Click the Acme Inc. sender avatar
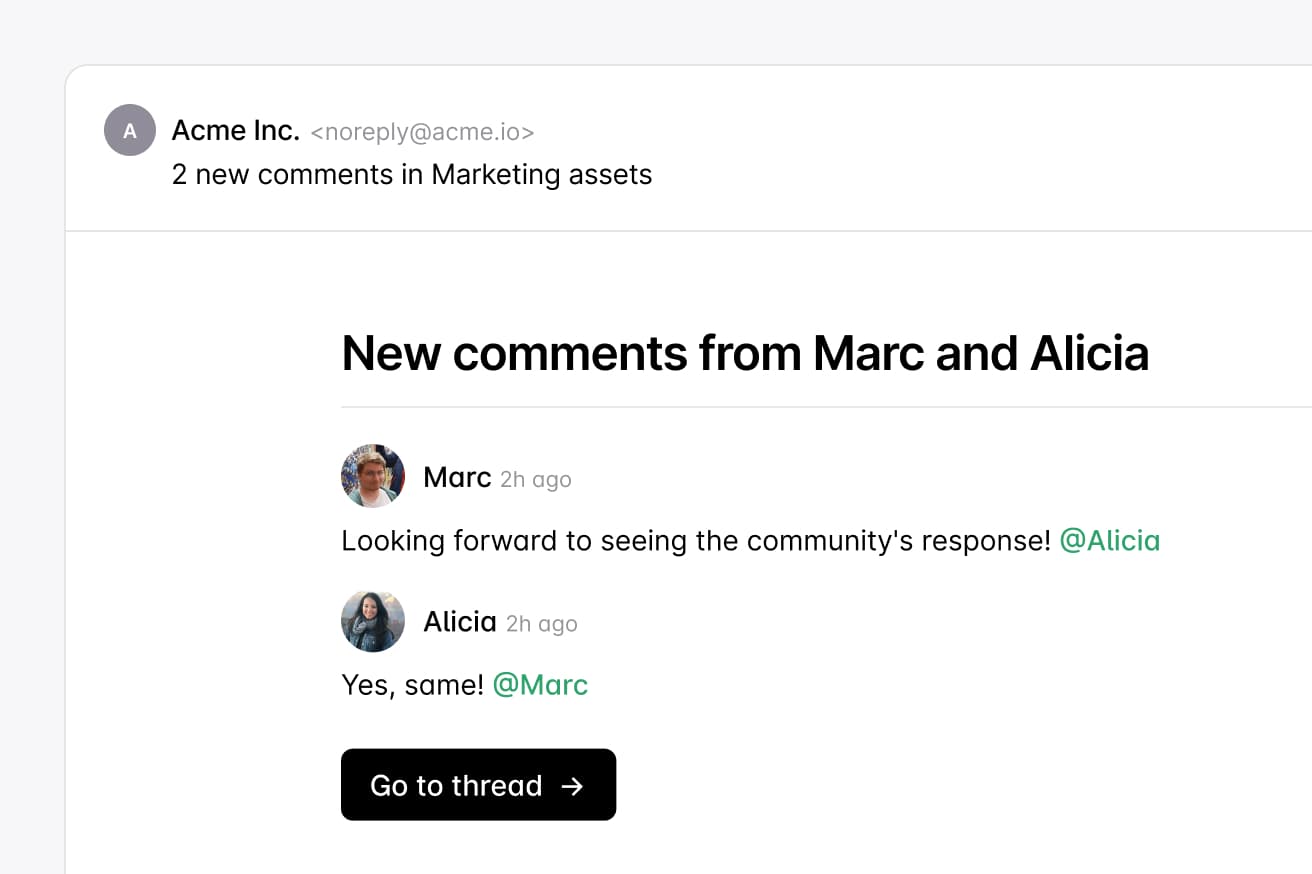Image resolution: width=1312 pixels, height=874 pixels. [130, 130]
